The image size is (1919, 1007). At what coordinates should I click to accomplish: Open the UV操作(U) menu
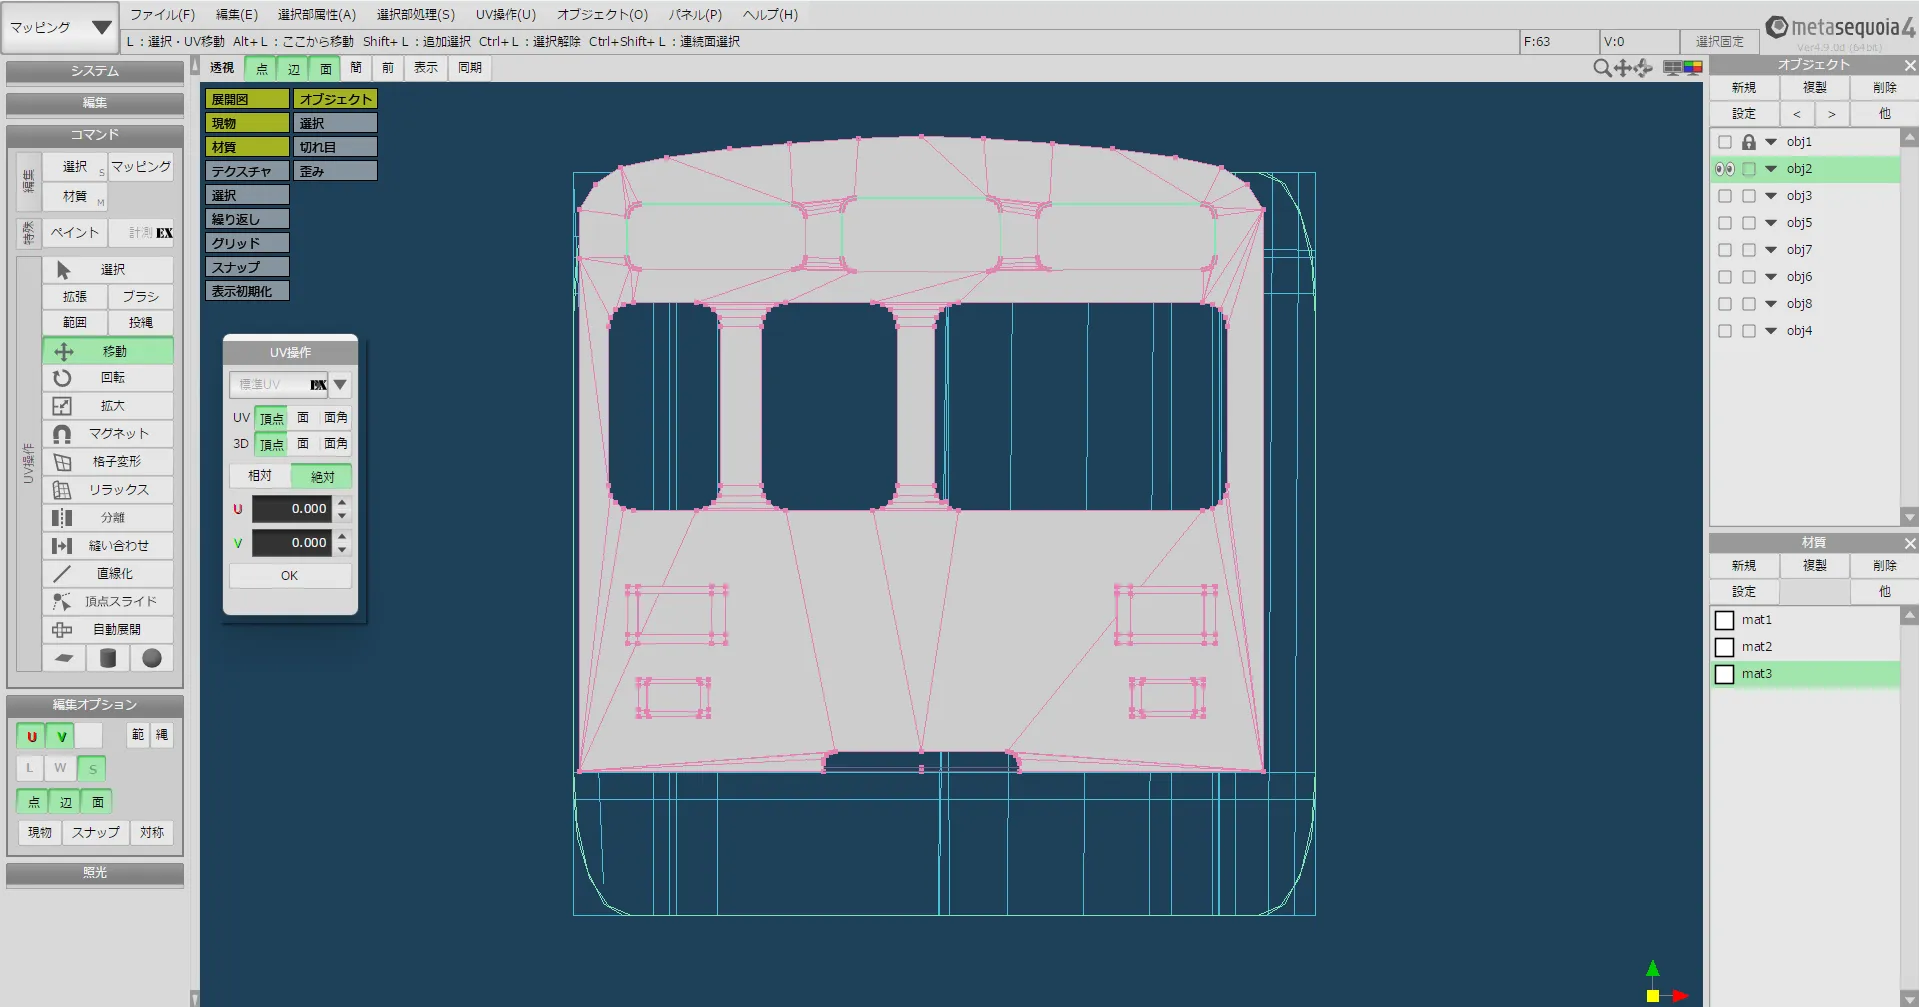(505, 15)
